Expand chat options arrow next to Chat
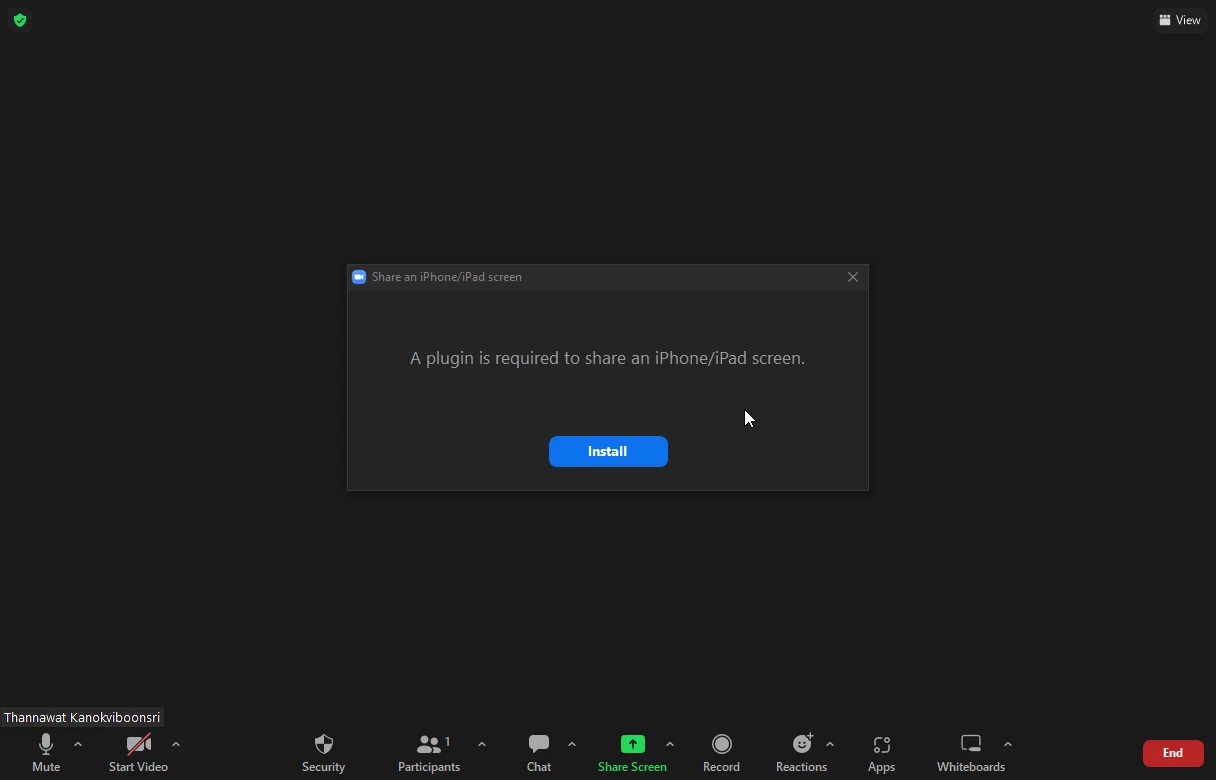This screenshot has width=1216, height=780. pos(572,745)
